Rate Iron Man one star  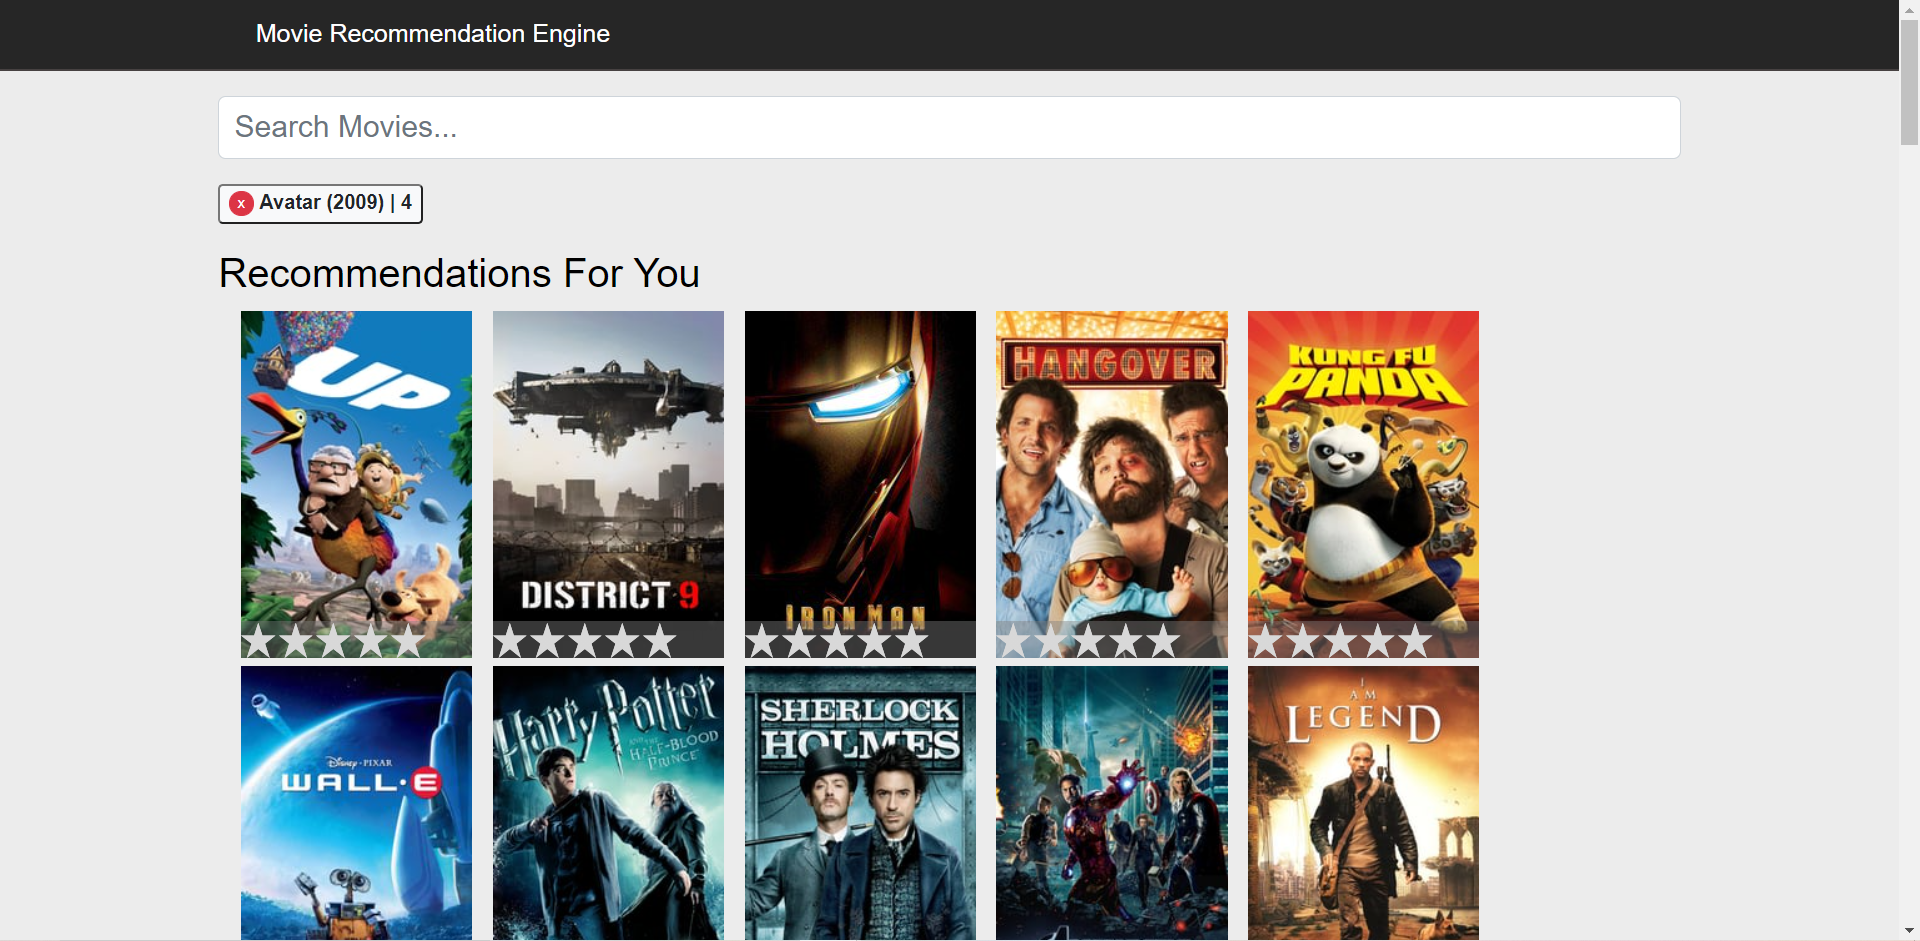click(763, 640)
